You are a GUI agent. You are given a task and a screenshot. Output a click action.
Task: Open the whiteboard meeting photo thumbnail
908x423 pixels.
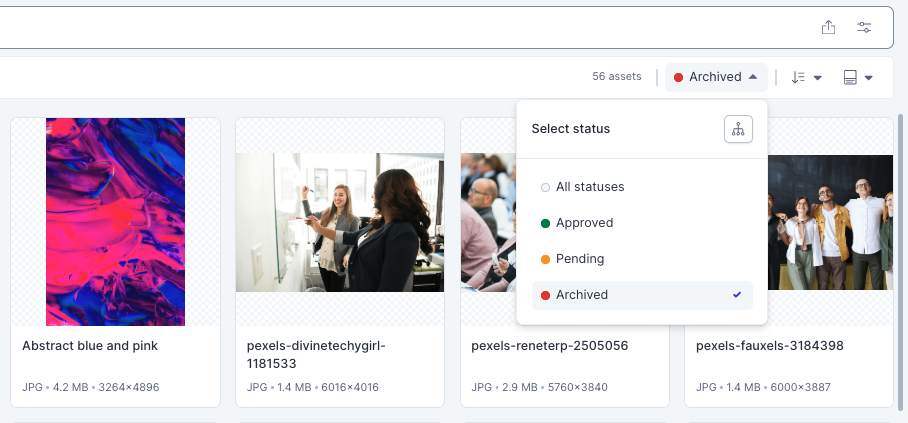[340, 222]
